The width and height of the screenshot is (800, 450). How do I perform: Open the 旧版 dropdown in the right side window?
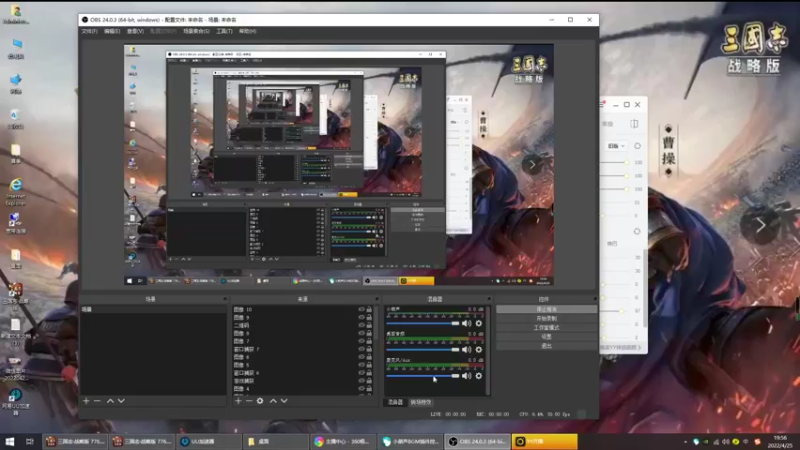pyautogui.click(x=616, y=146)
